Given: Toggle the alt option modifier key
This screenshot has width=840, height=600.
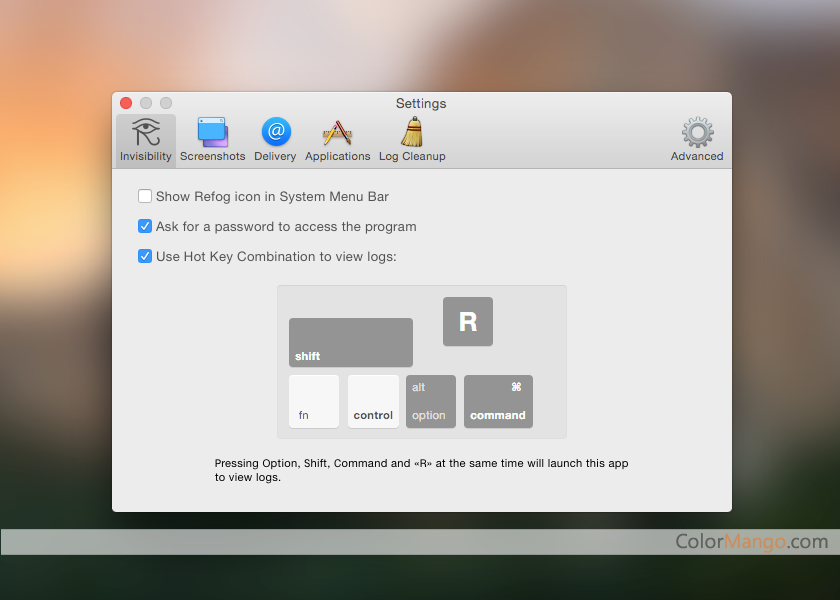Looking at the screenshot, I should point(430,401).
